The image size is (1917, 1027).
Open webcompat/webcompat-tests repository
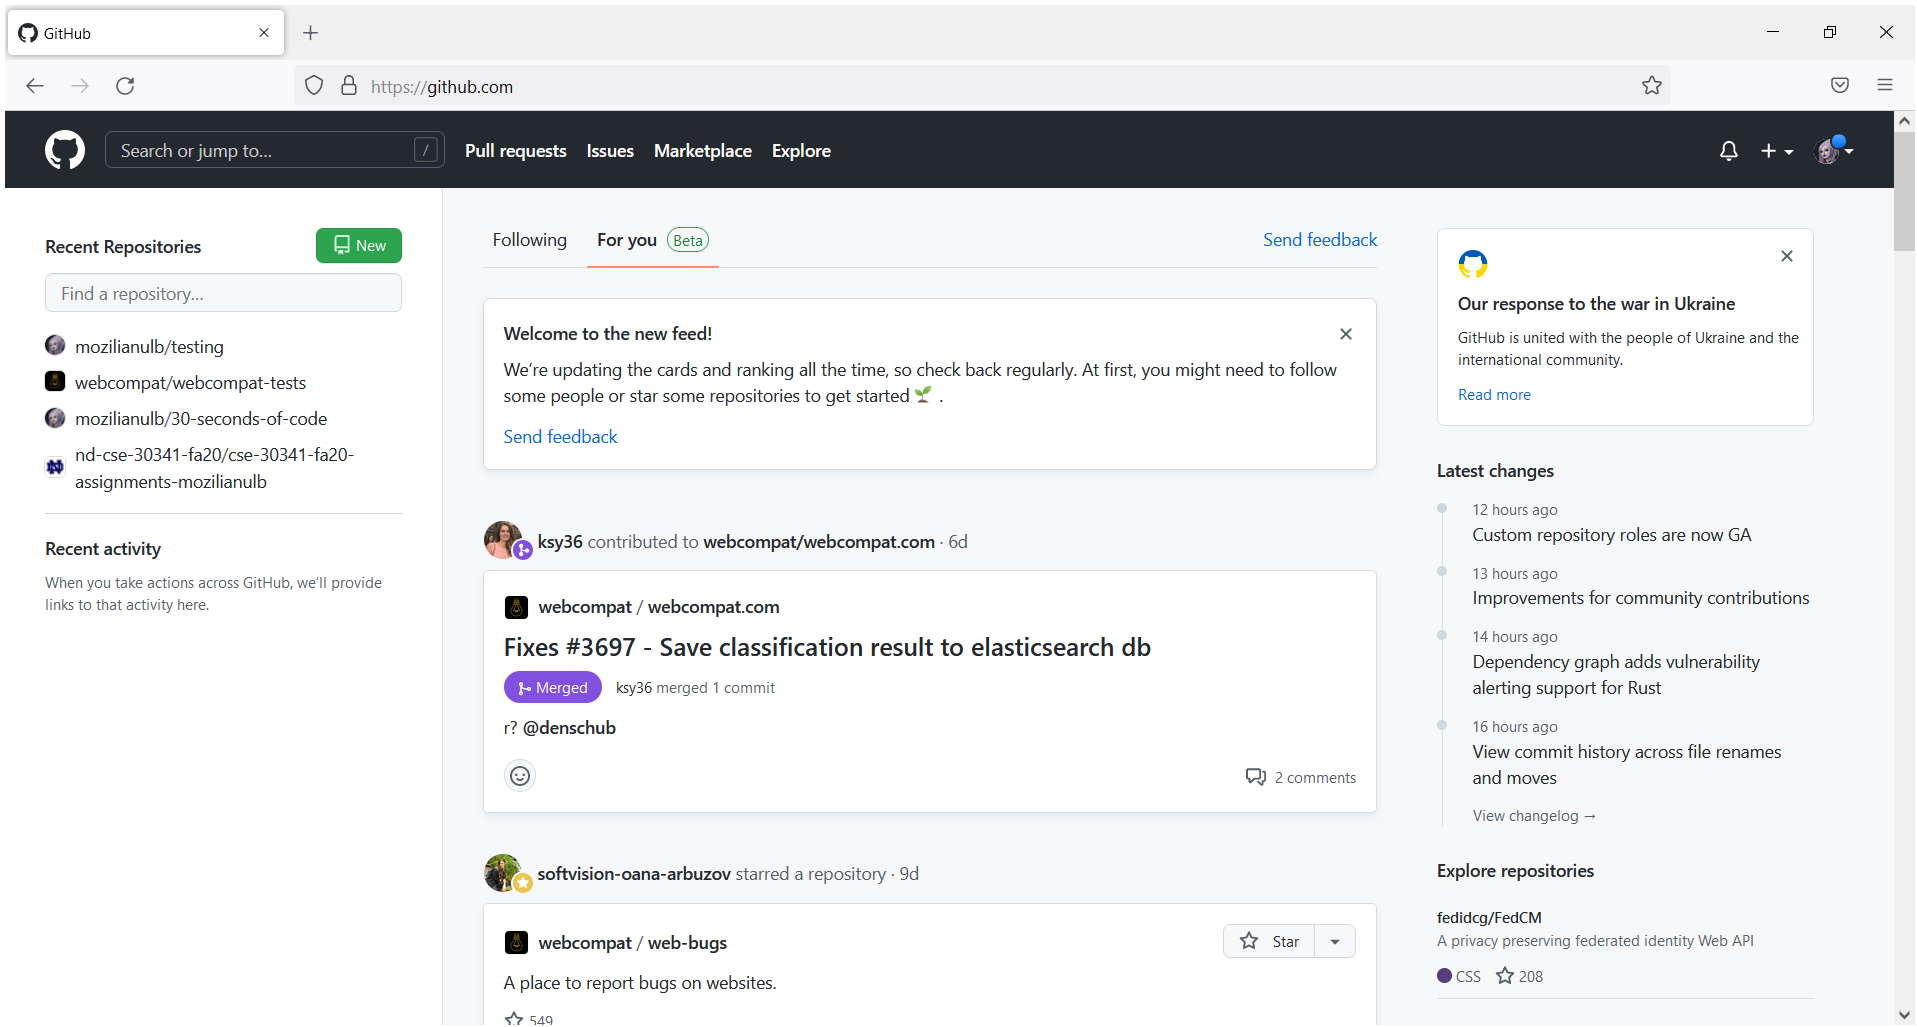pyautogui.click(x=190, y=383)
